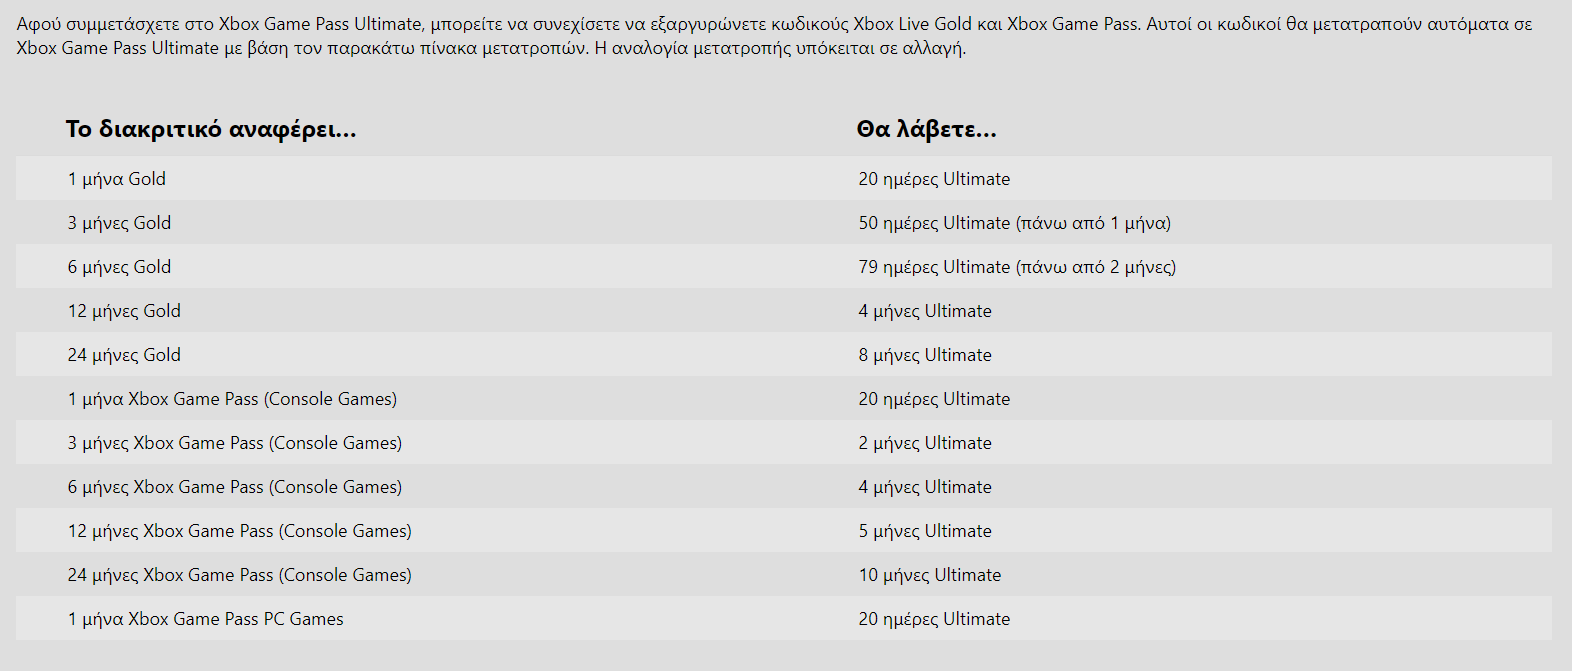Click the intro paragraph about Xbox Game Pass Ultimate

pos(775,36)
